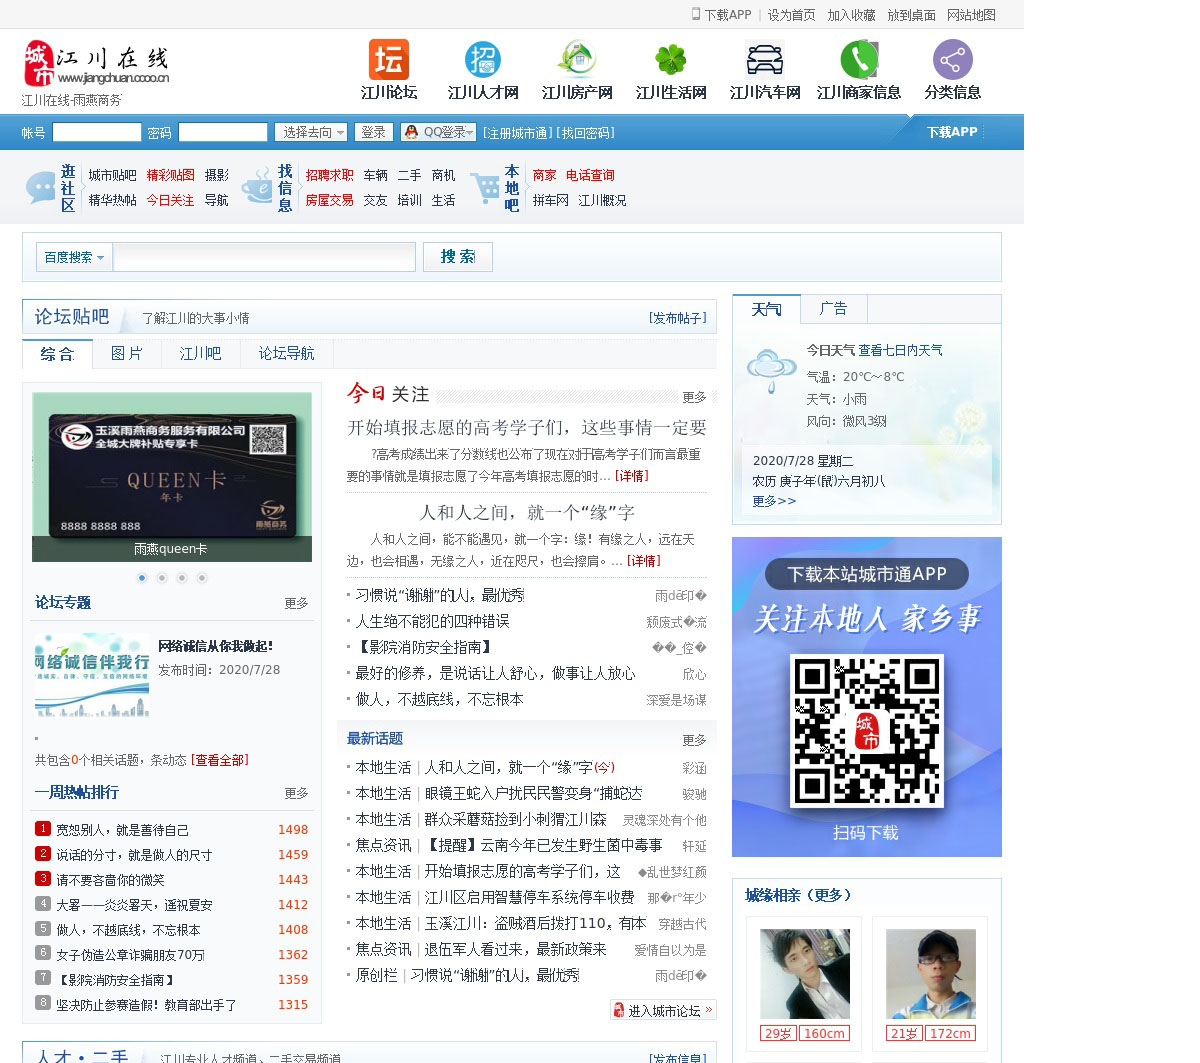This screenshot has width=1200, height=1063.
Task: Click the 江川商家信息 phone icon
Action: [858, 60]
